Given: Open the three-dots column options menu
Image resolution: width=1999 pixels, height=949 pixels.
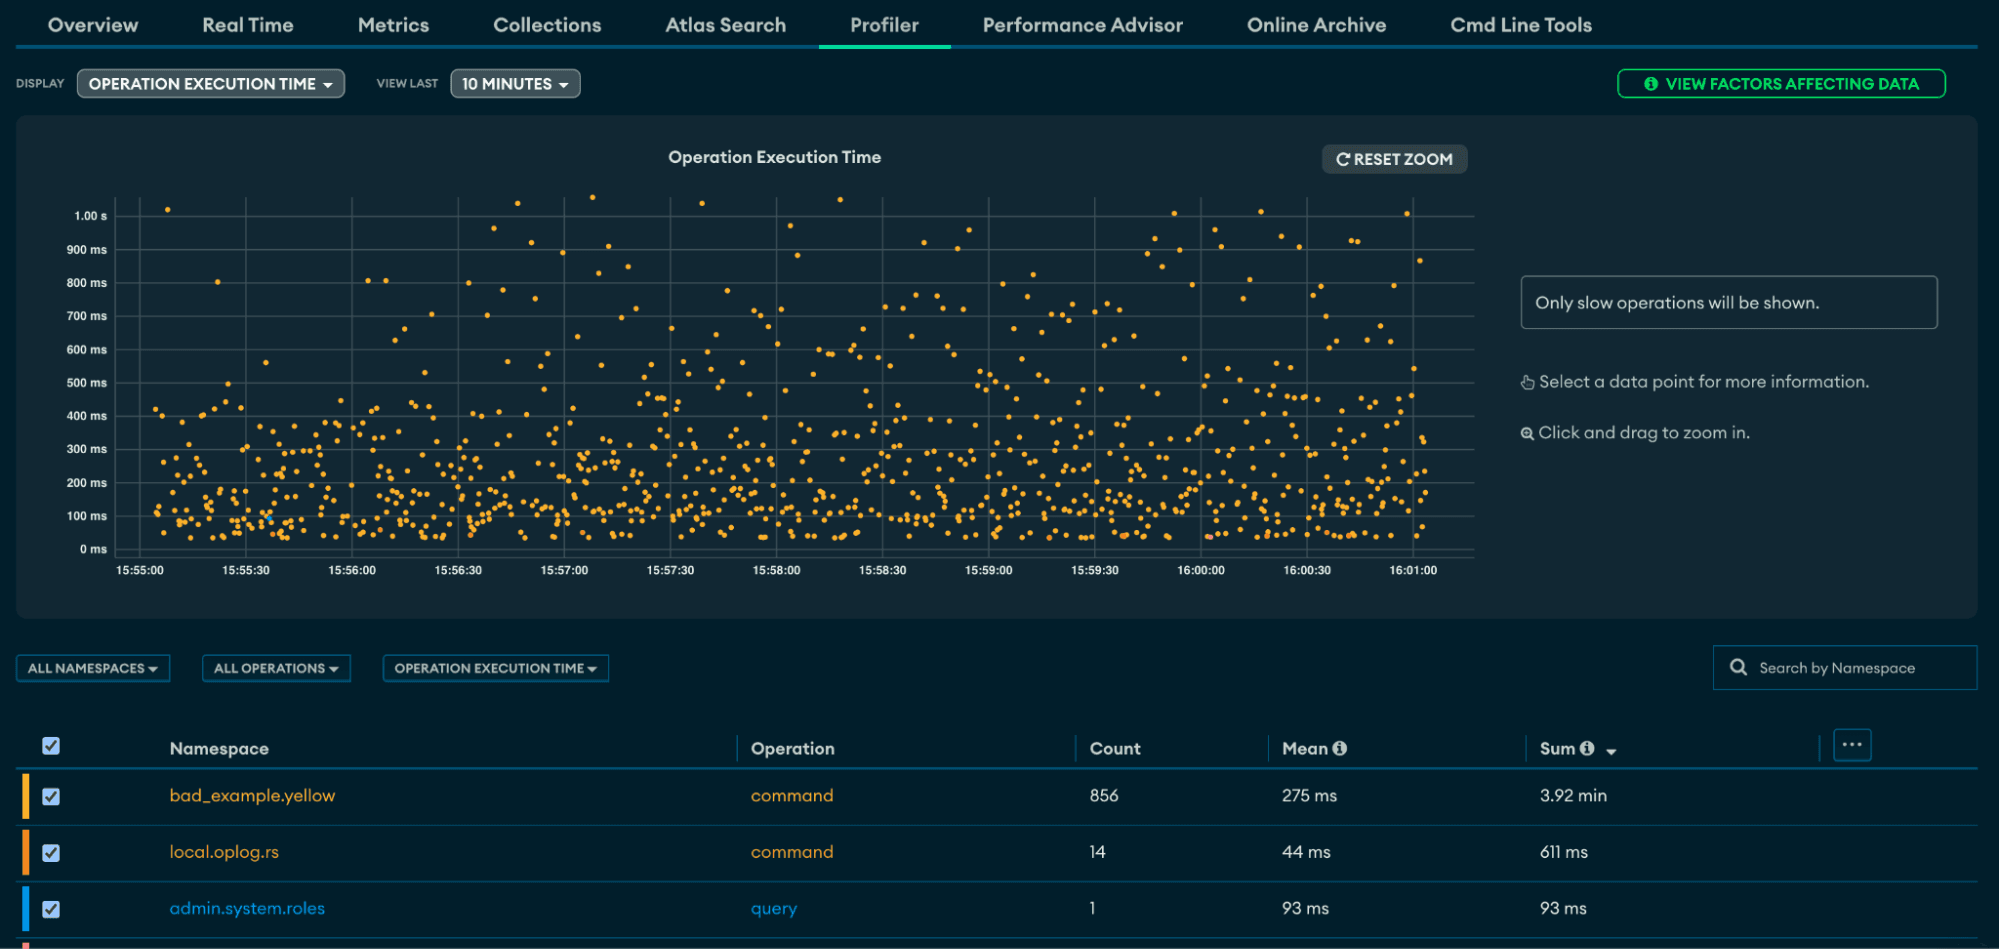Looking at the screenshot, I should tap(1852, 745).
